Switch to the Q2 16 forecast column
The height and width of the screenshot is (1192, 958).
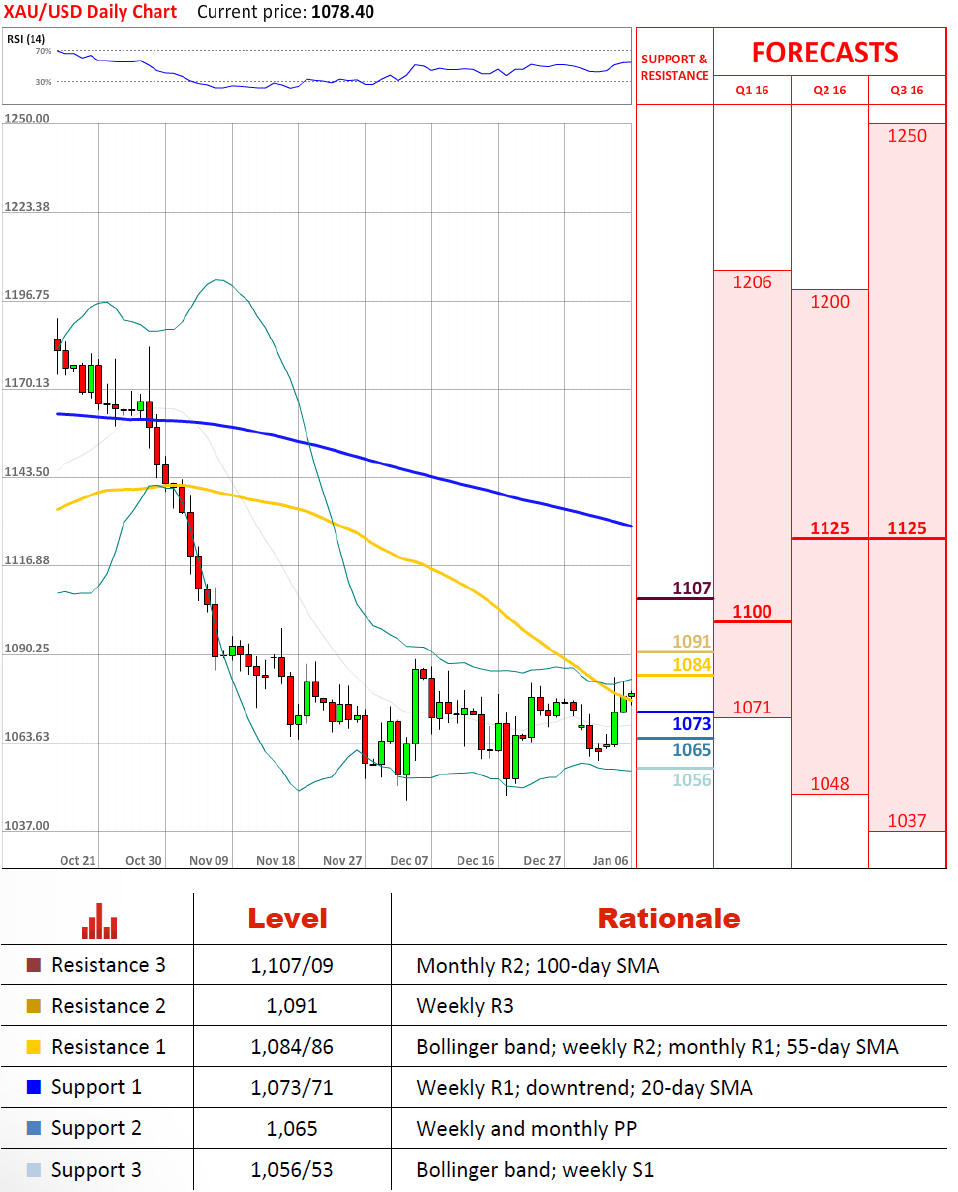(830, 90)
